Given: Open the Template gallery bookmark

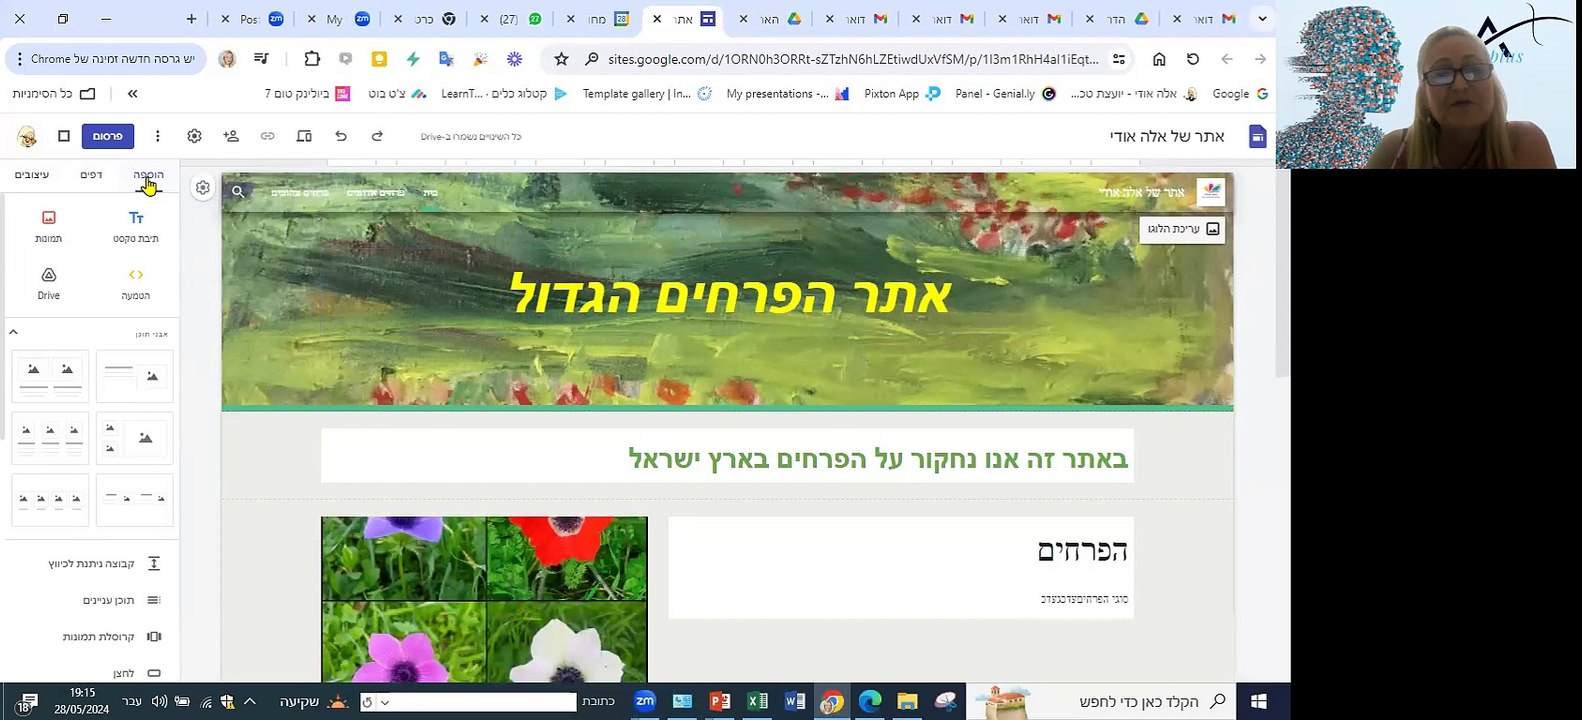Looking at the screenshot, I should click(647, 93).
